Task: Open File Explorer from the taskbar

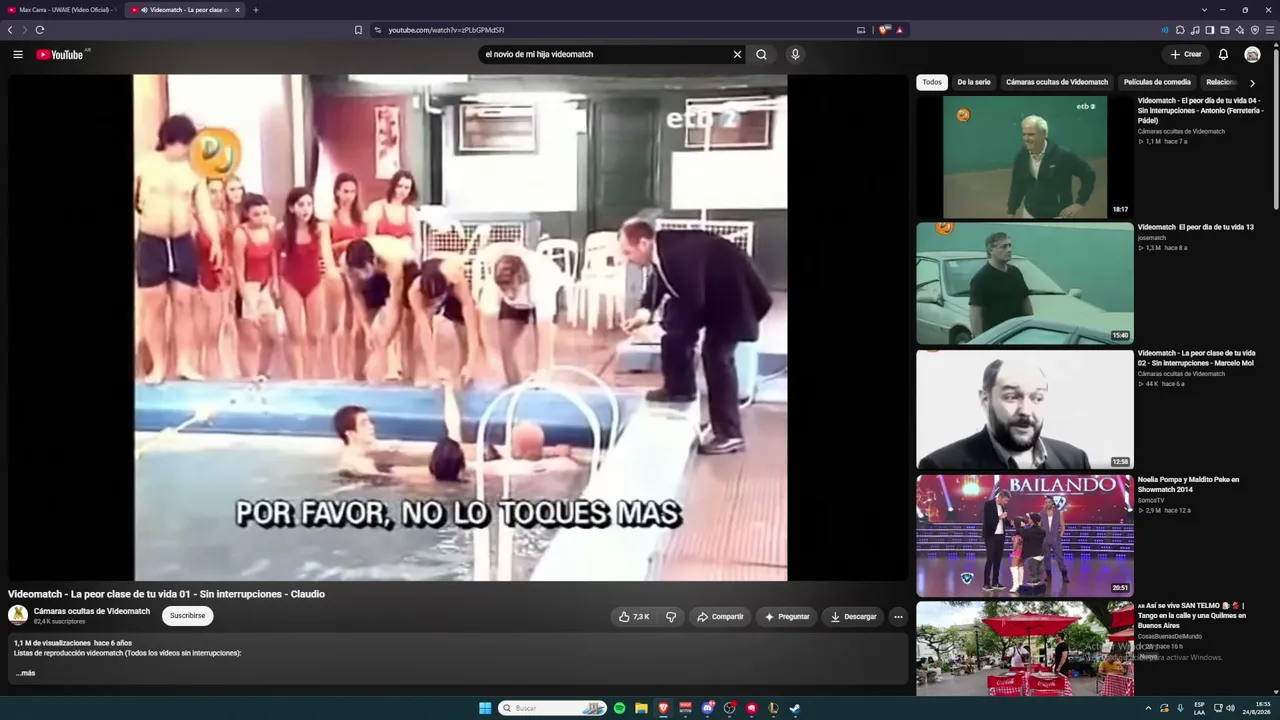Action: pos(641,708)
